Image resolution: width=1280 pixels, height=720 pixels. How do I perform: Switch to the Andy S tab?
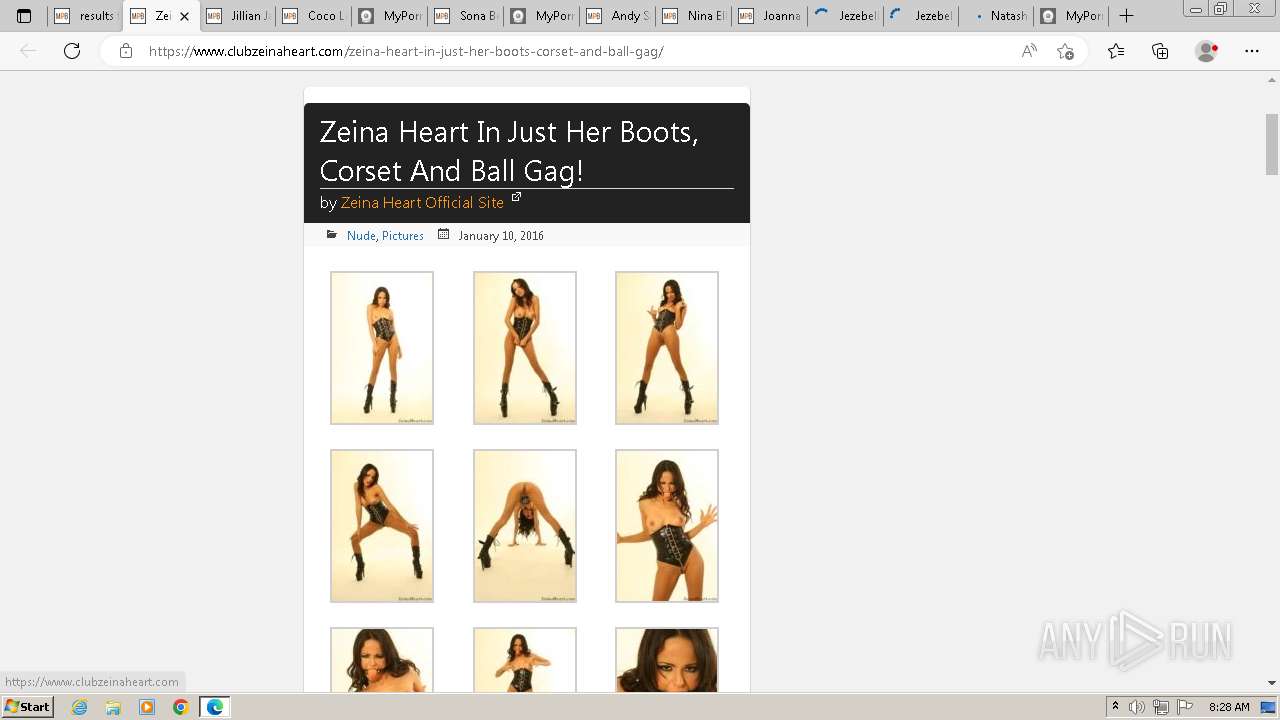(x=617, y=16)
